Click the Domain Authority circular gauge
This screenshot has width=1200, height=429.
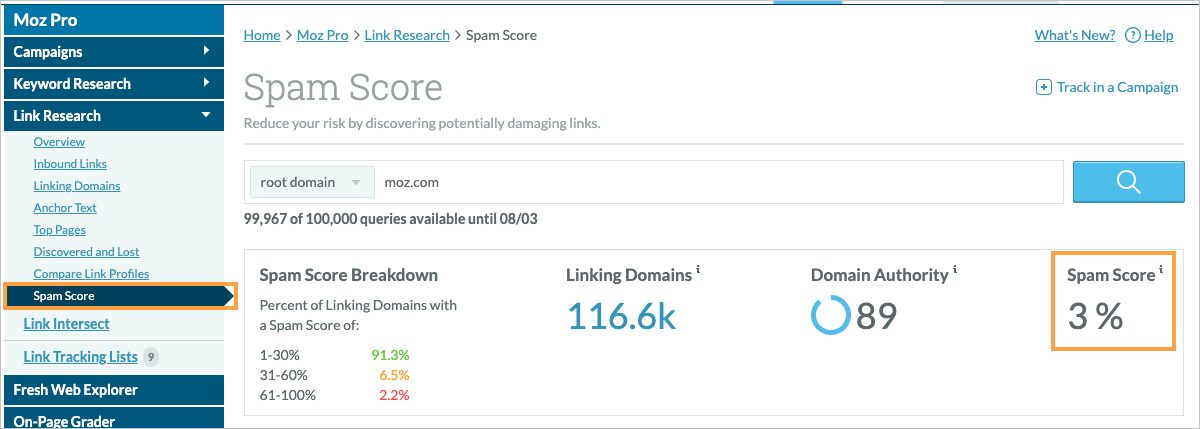[830, 316]
